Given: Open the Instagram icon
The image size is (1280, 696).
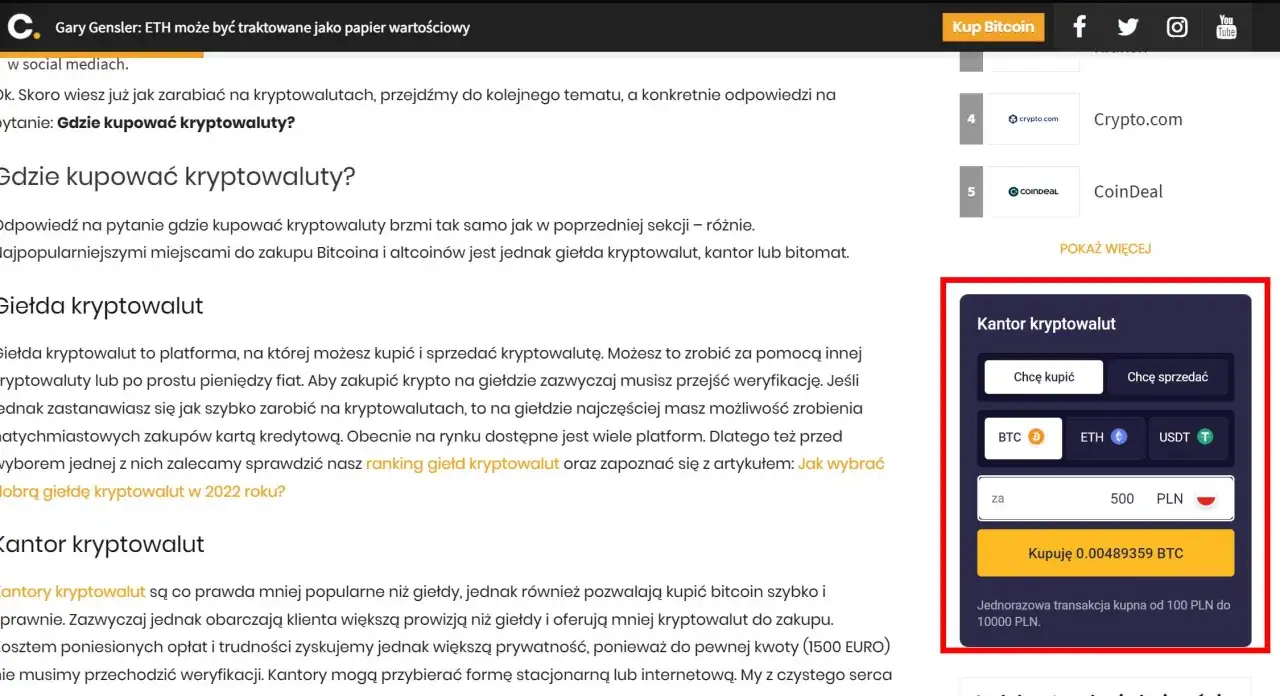Looking at the screenshot, I should (1177, 27).
